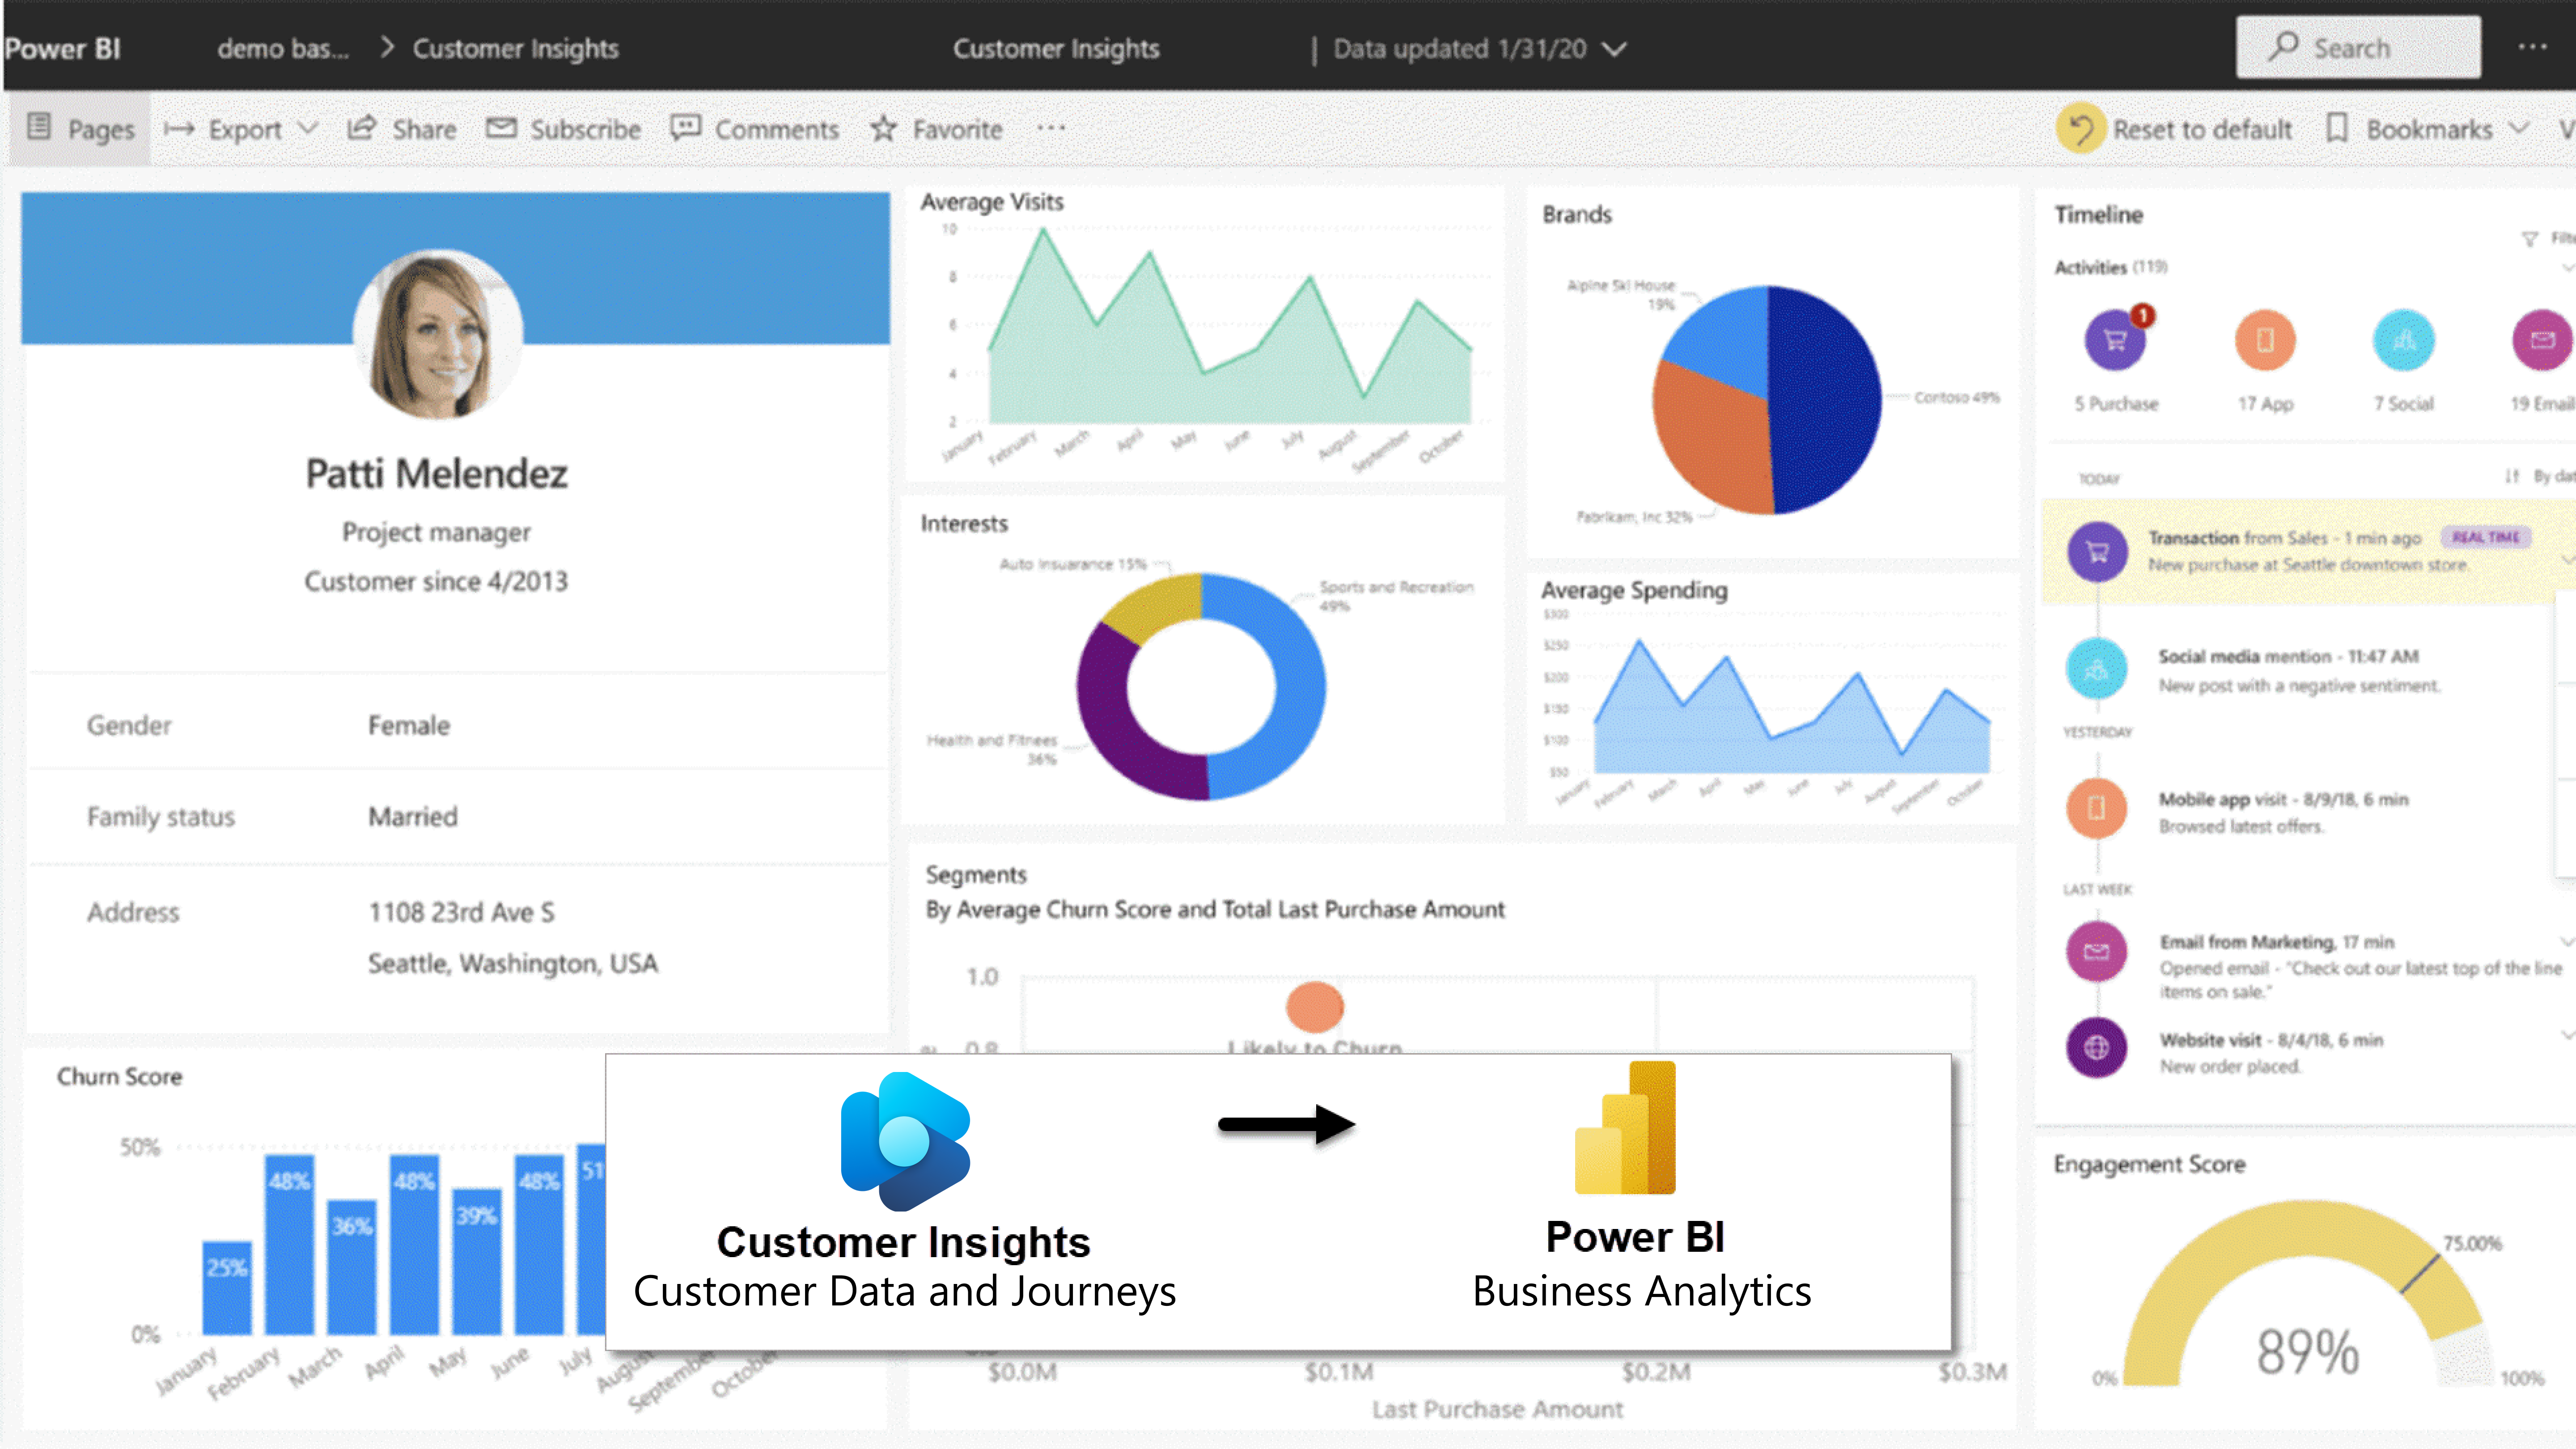Click the Share button
The width and height of the screenshot is (2576, 1449).
click(402, 129)
